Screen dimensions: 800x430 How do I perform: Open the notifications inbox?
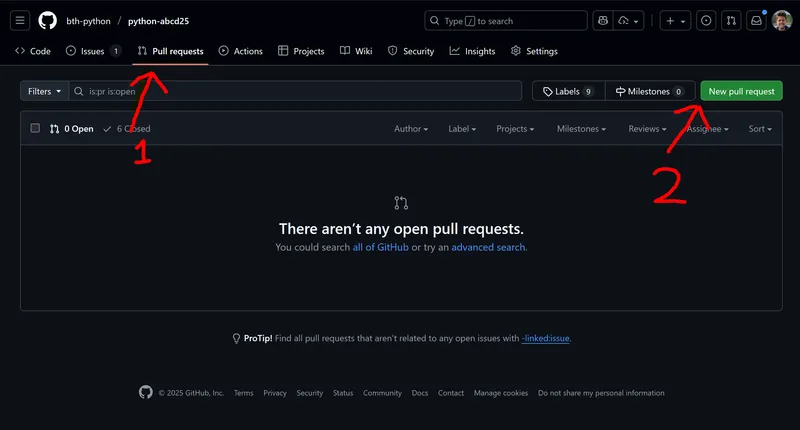point(756,21)
